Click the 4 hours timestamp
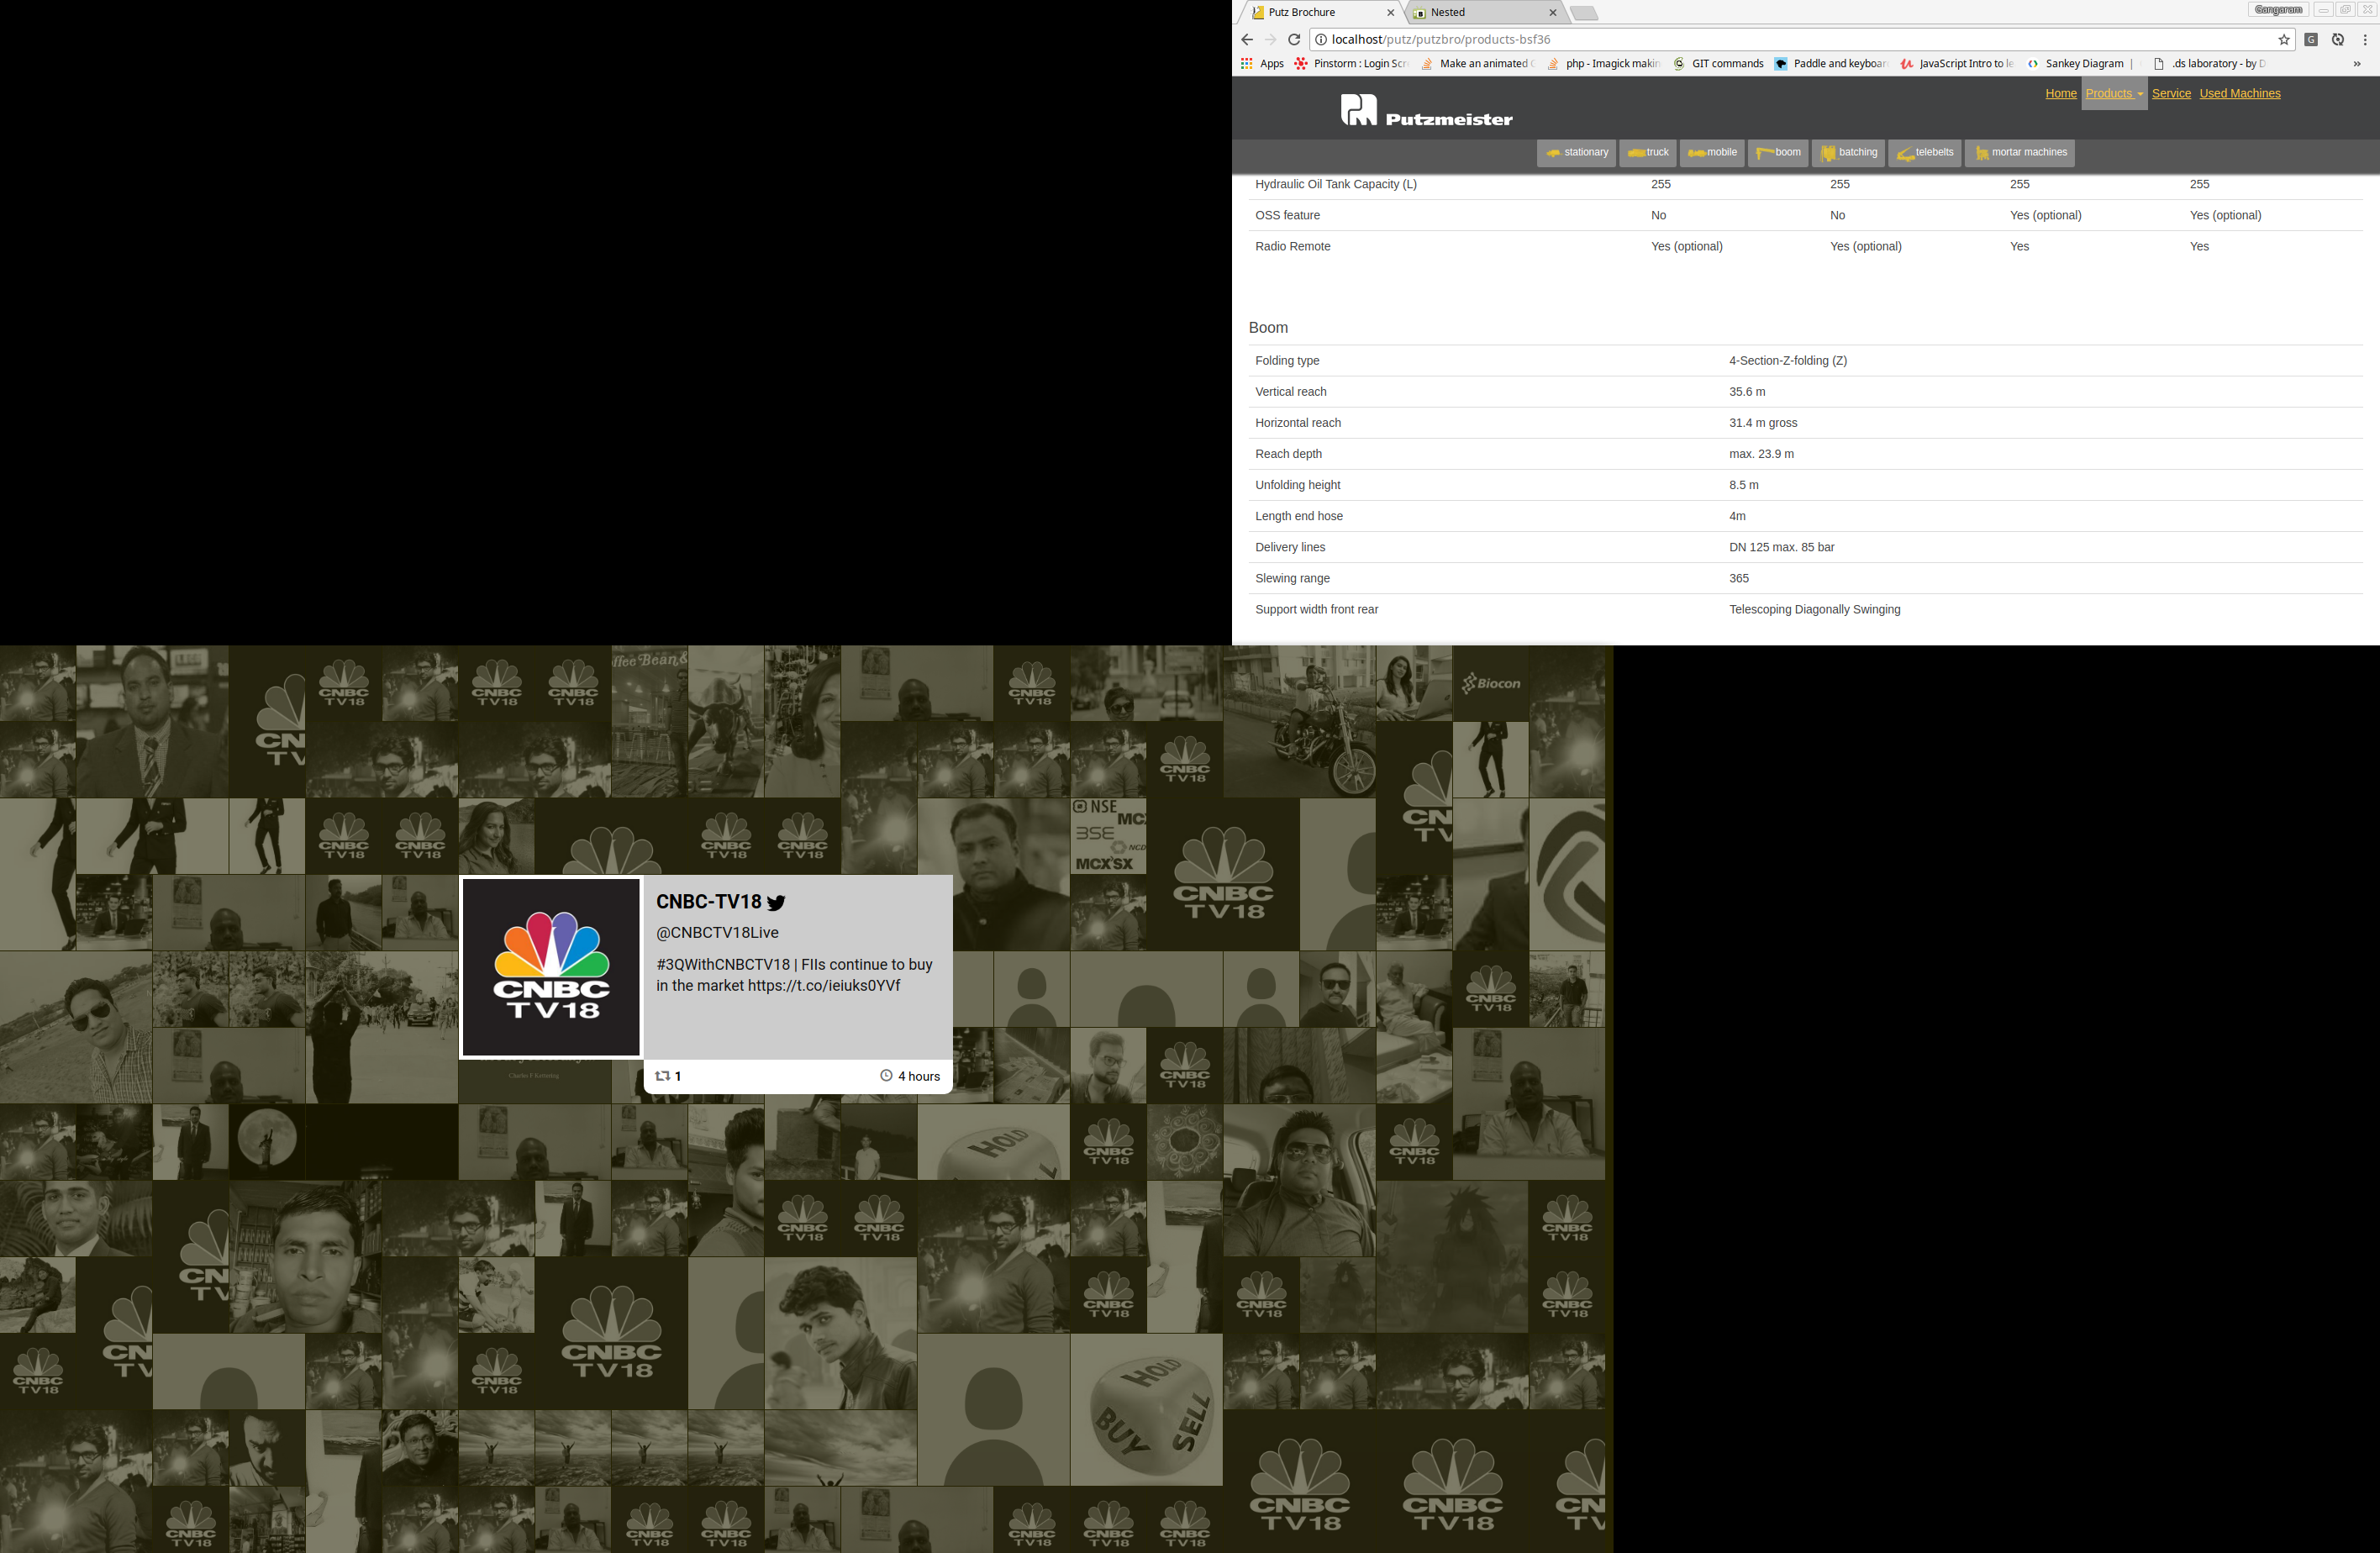Screen dimensions: 2380x1553 [x=919, y=1077]
